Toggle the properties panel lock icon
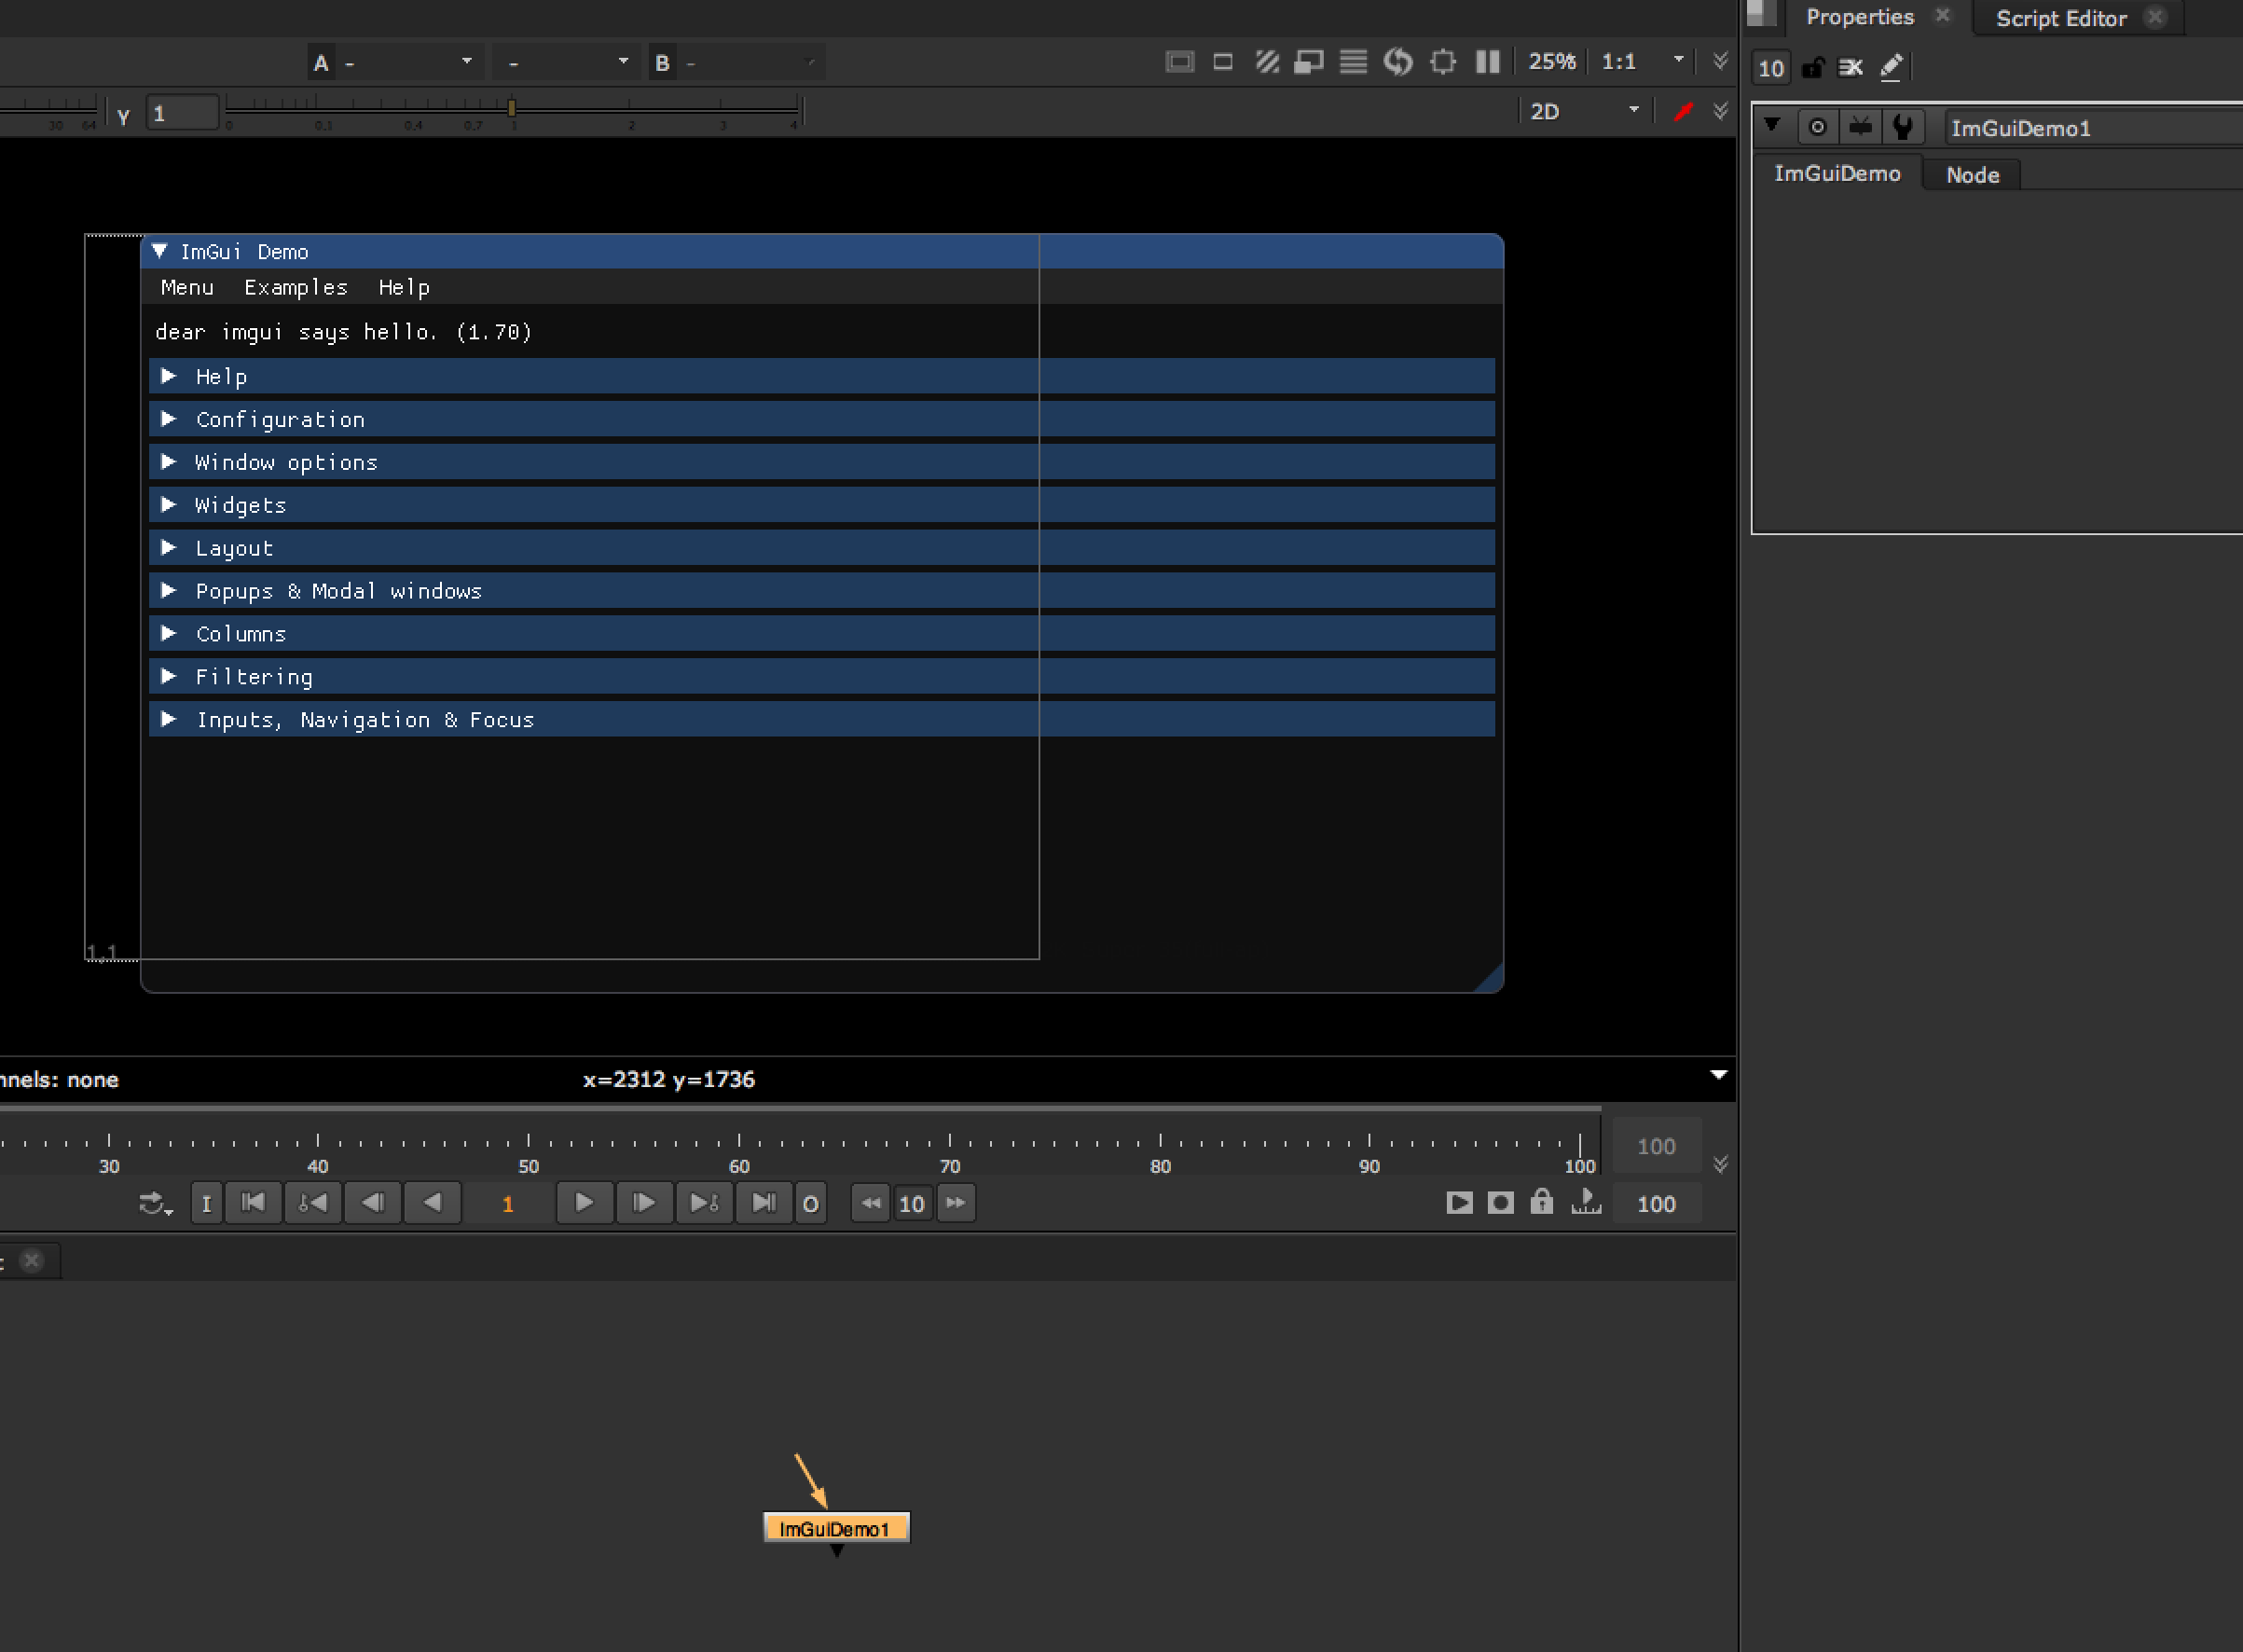 pyautogui.click(x=1812, y=67)
